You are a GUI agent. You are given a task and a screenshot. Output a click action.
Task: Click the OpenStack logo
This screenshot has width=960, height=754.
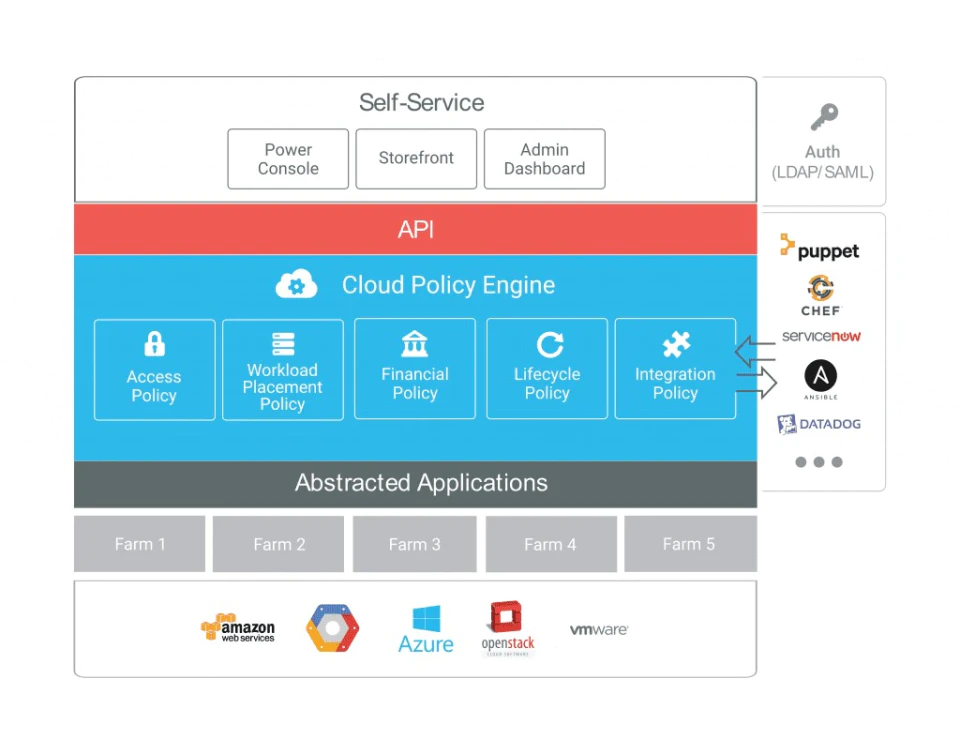pyautogui.click(x=508, y=629)
